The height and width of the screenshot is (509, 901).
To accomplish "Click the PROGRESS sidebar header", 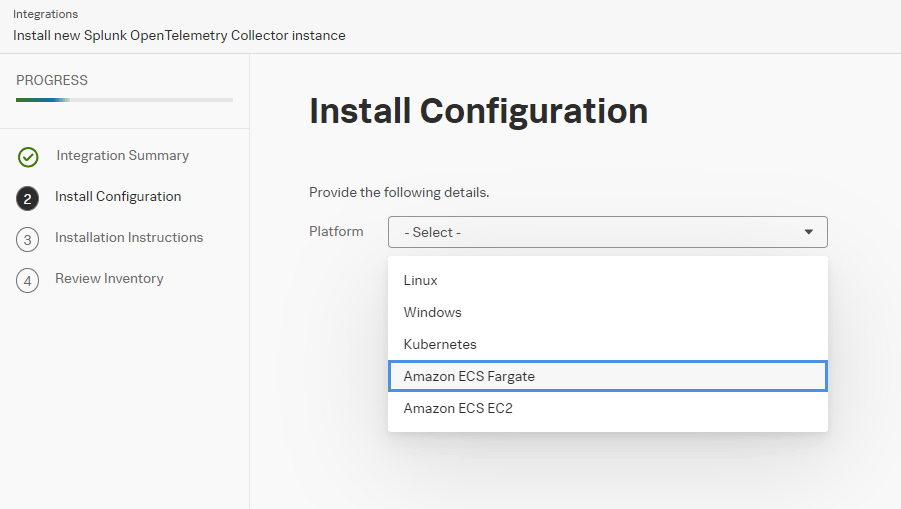I will 52,80.
